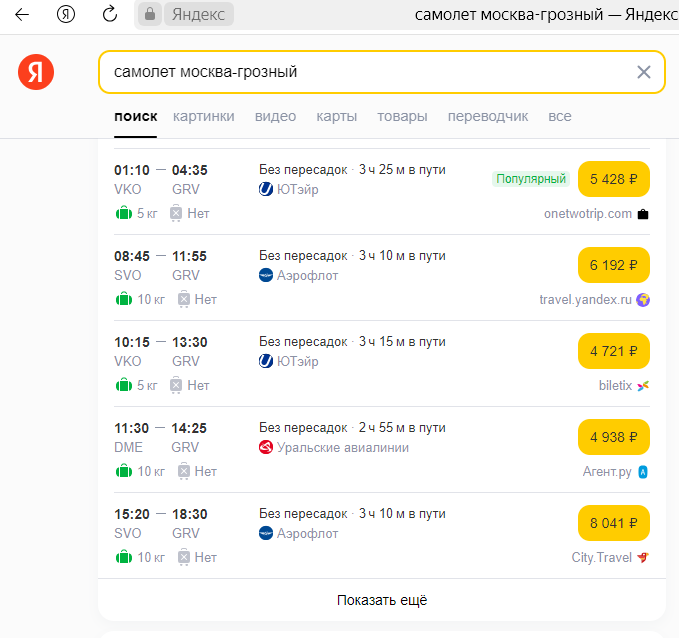Switch to the видео tab
Viewport: 679px width, 638px height.
275,116
